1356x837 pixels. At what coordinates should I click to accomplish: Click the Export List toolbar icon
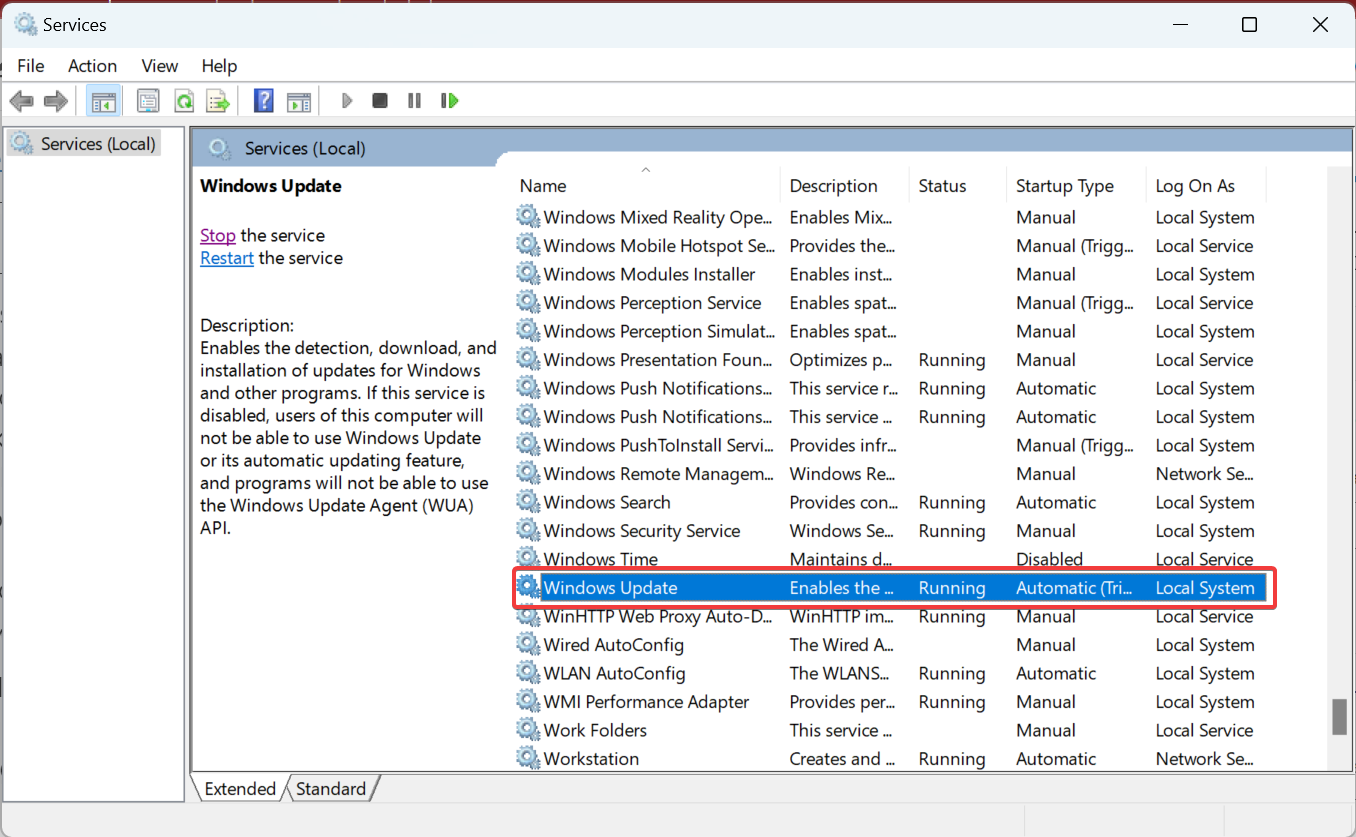[218, 101]
